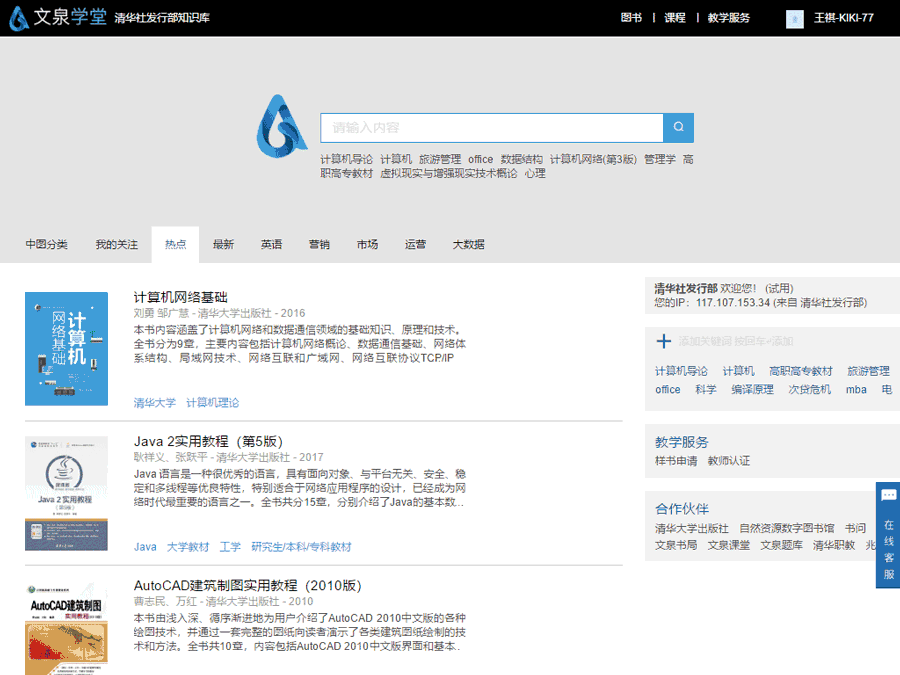Click the 工学 tag

click(230, 547)
